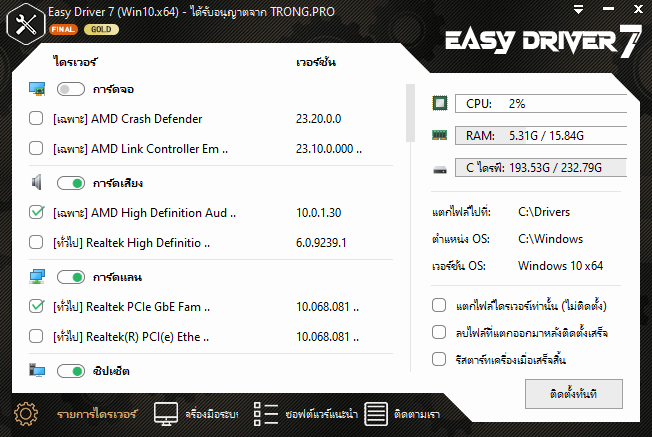Check the AMD Crash Defender driver
652x437 pixels.
click(x=37, y=119)
